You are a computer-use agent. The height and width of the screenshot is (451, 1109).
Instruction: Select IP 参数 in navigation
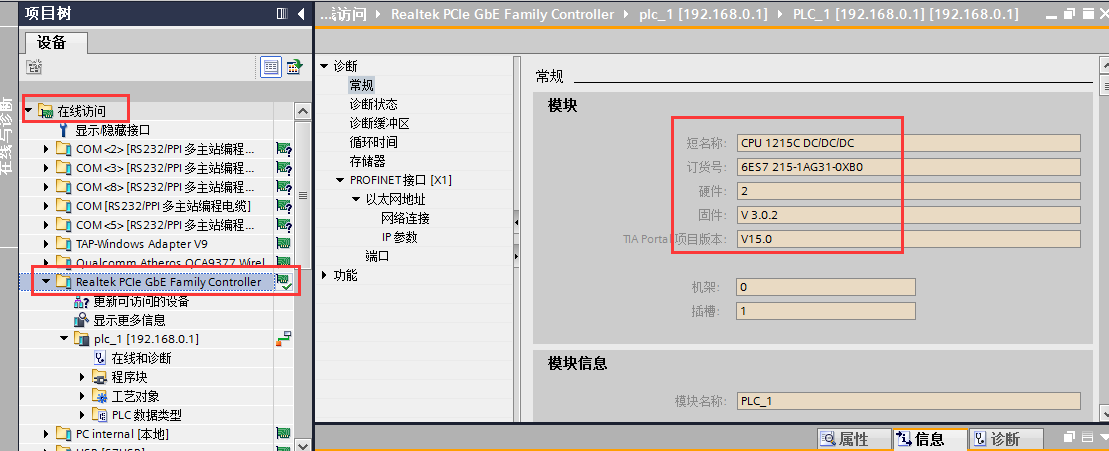tap(400, 238)
